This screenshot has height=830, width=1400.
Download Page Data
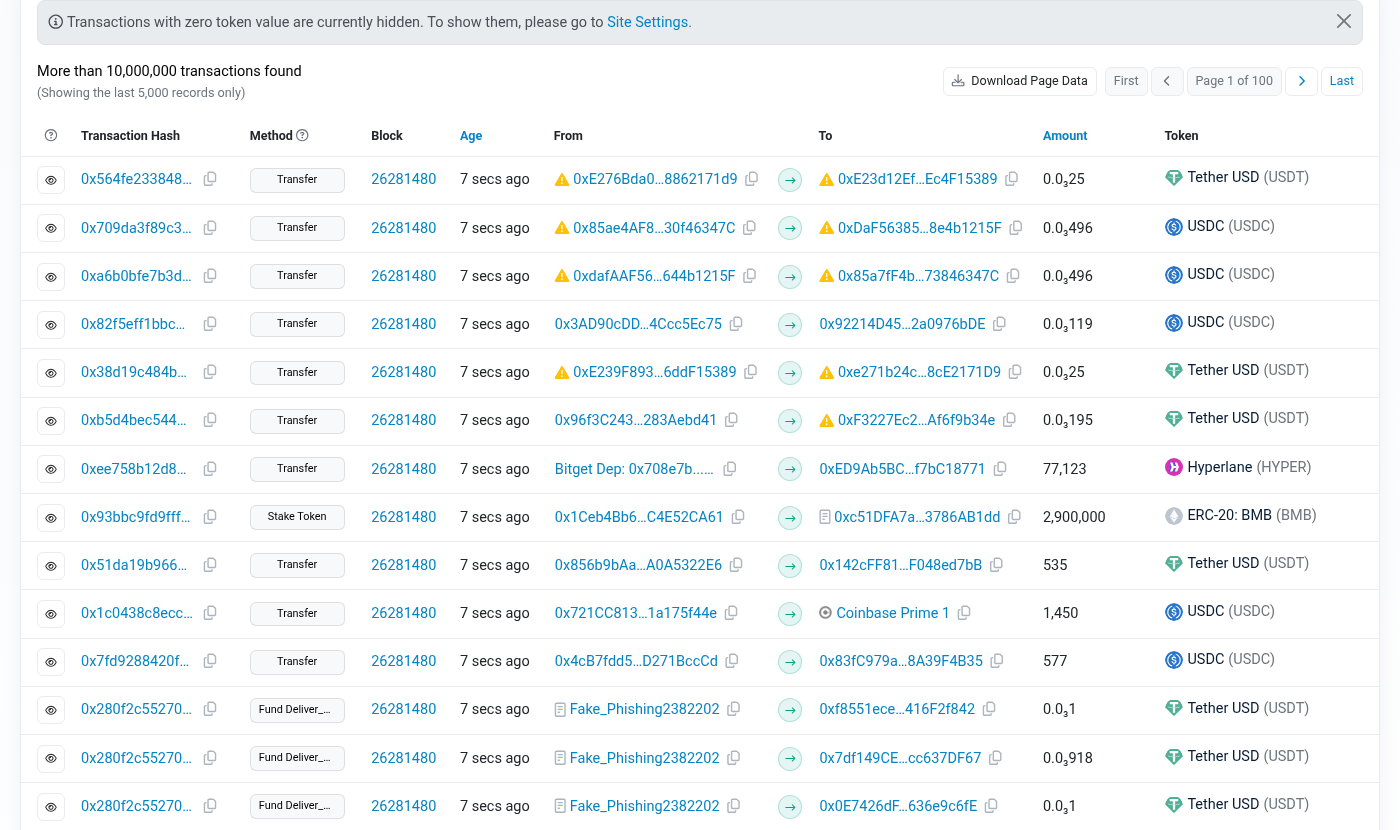click(x=1020, y=81)
